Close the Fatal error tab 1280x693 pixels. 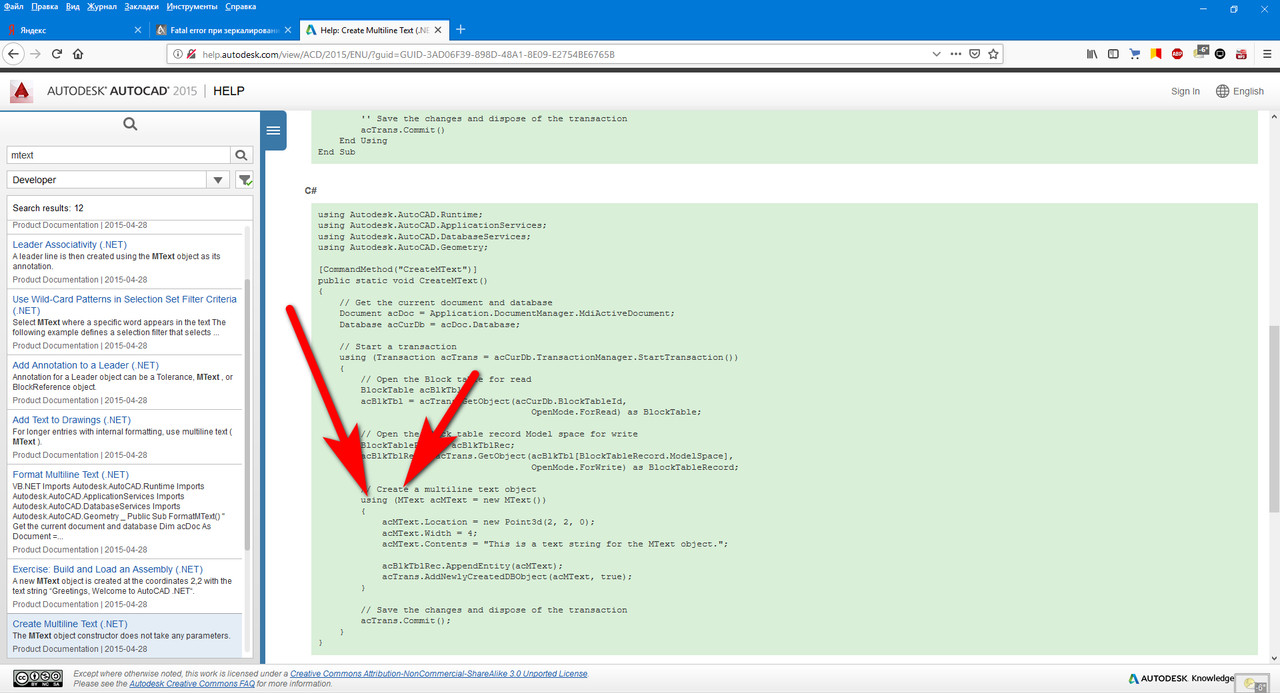pos(288,30)
